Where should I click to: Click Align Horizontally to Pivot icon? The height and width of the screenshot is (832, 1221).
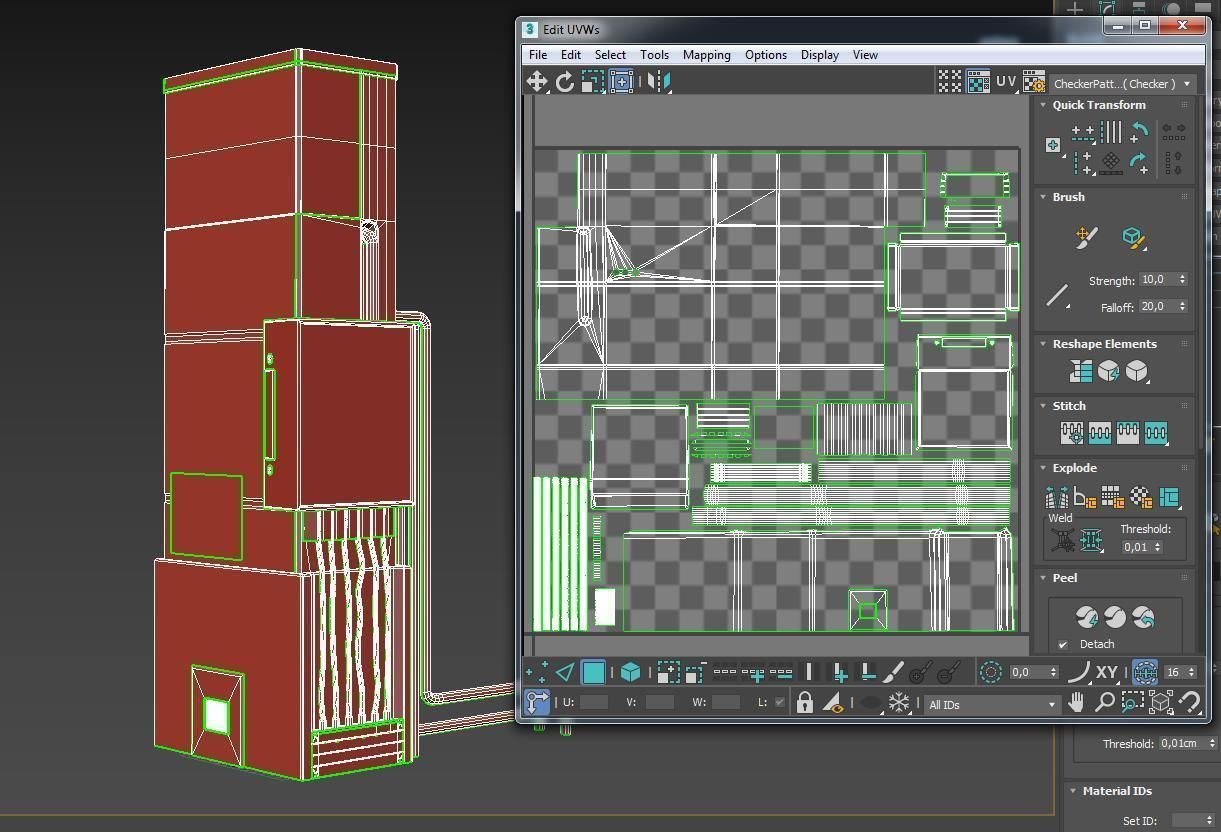pyautogui.click(x=1083, y=131)
